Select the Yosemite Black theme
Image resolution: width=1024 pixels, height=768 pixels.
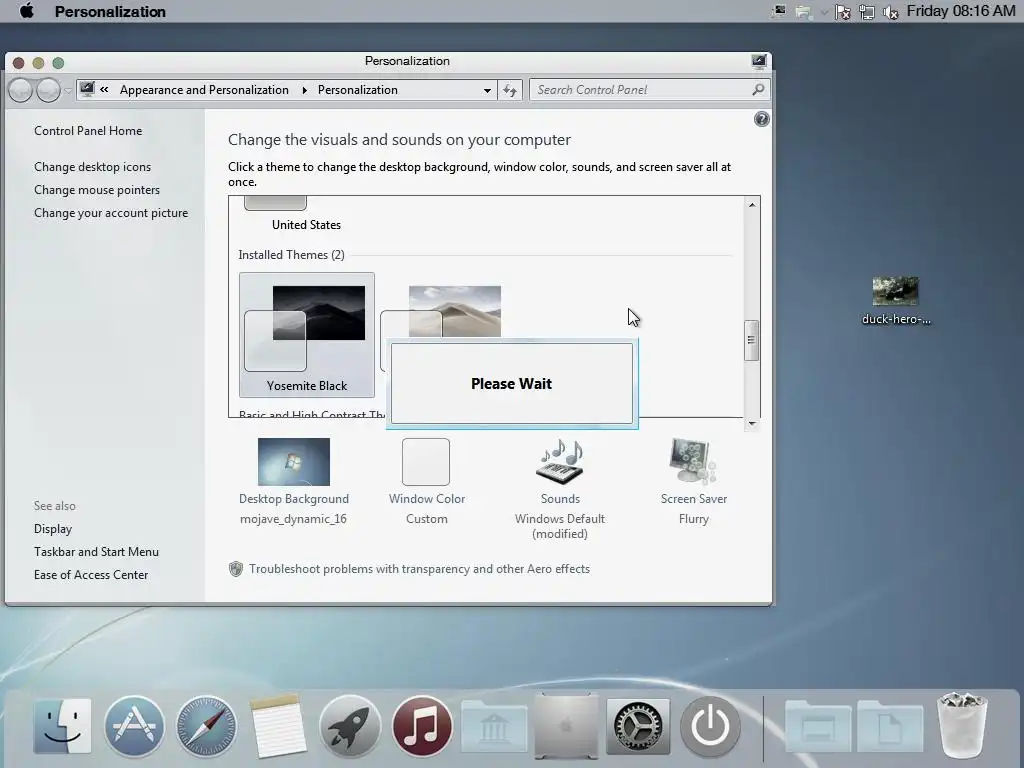pyautogui.click(x=307, y=335)
